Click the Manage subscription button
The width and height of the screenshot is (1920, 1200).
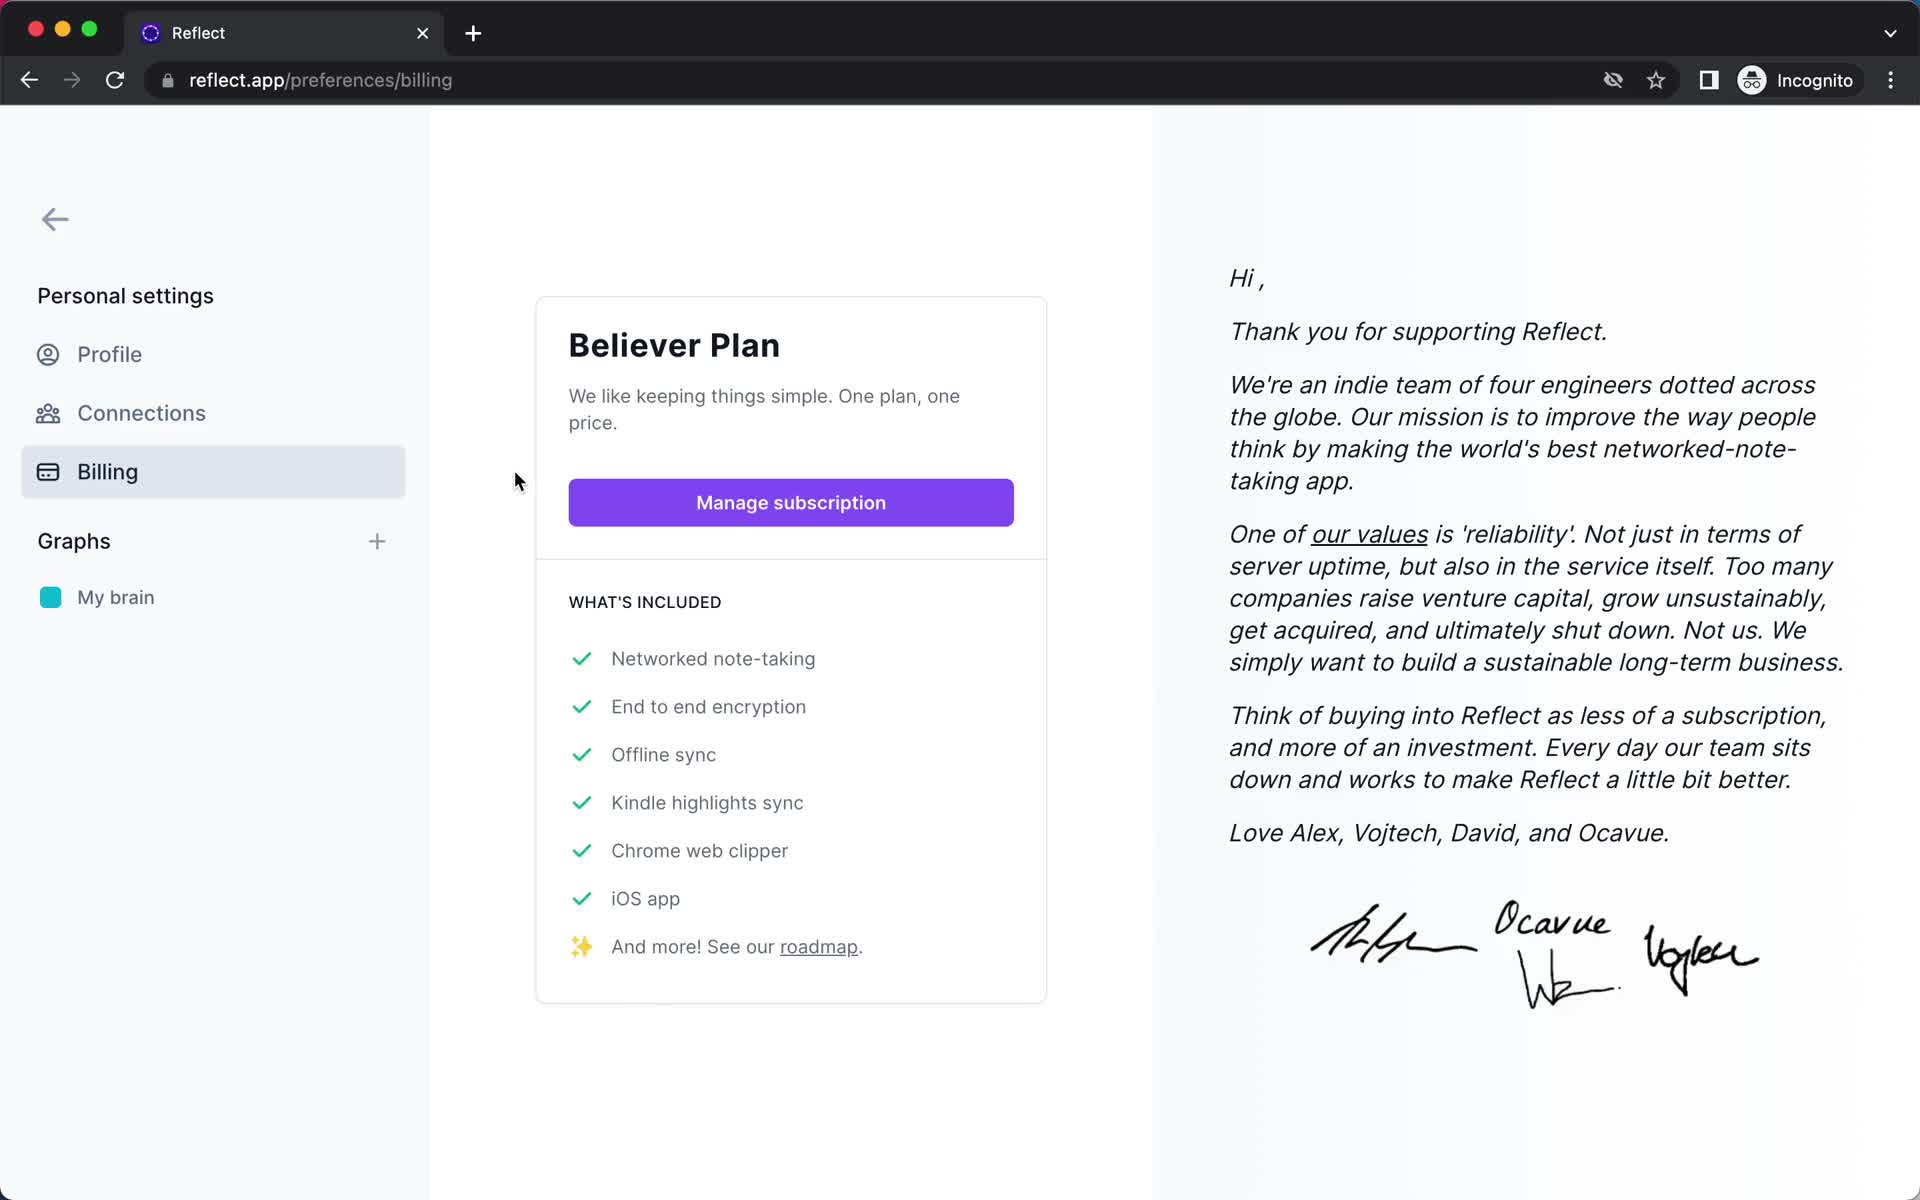[791, 502]
